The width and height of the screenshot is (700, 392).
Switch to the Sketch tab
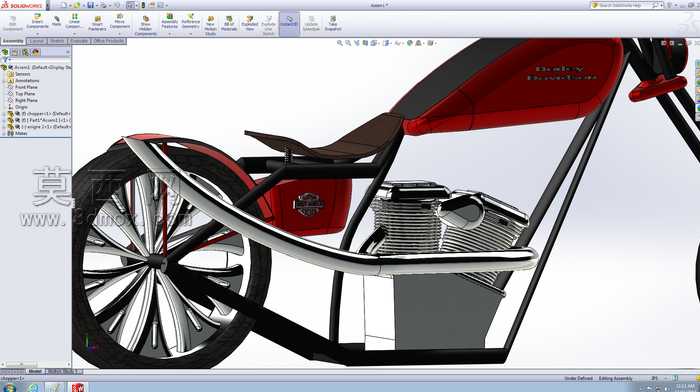click(x=57, y=41)
